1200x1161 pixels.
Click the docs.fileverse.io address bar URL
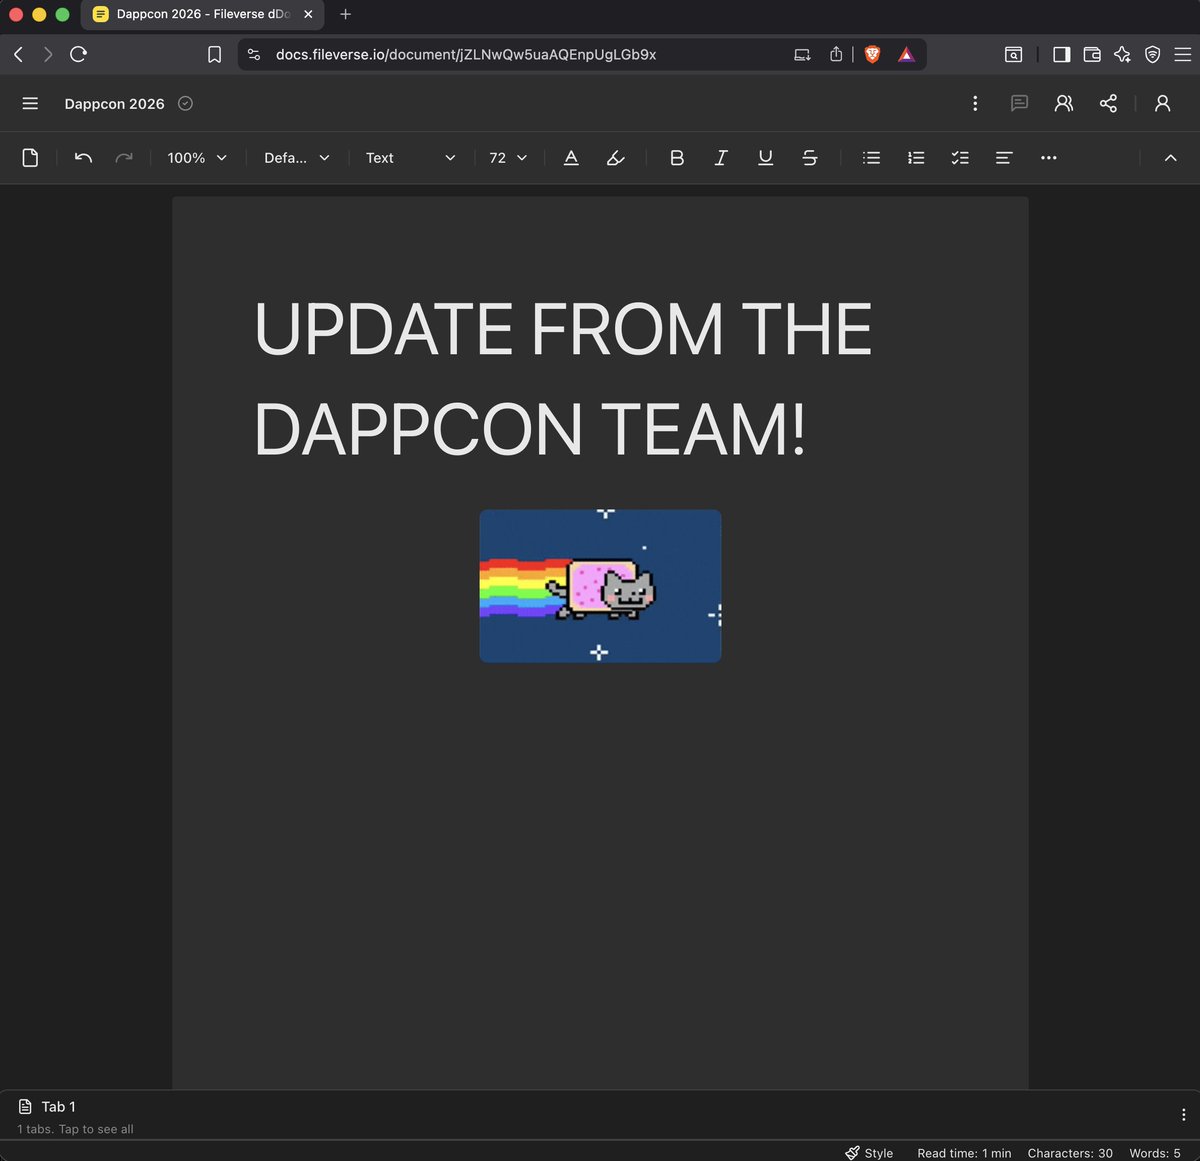(466, 54)
